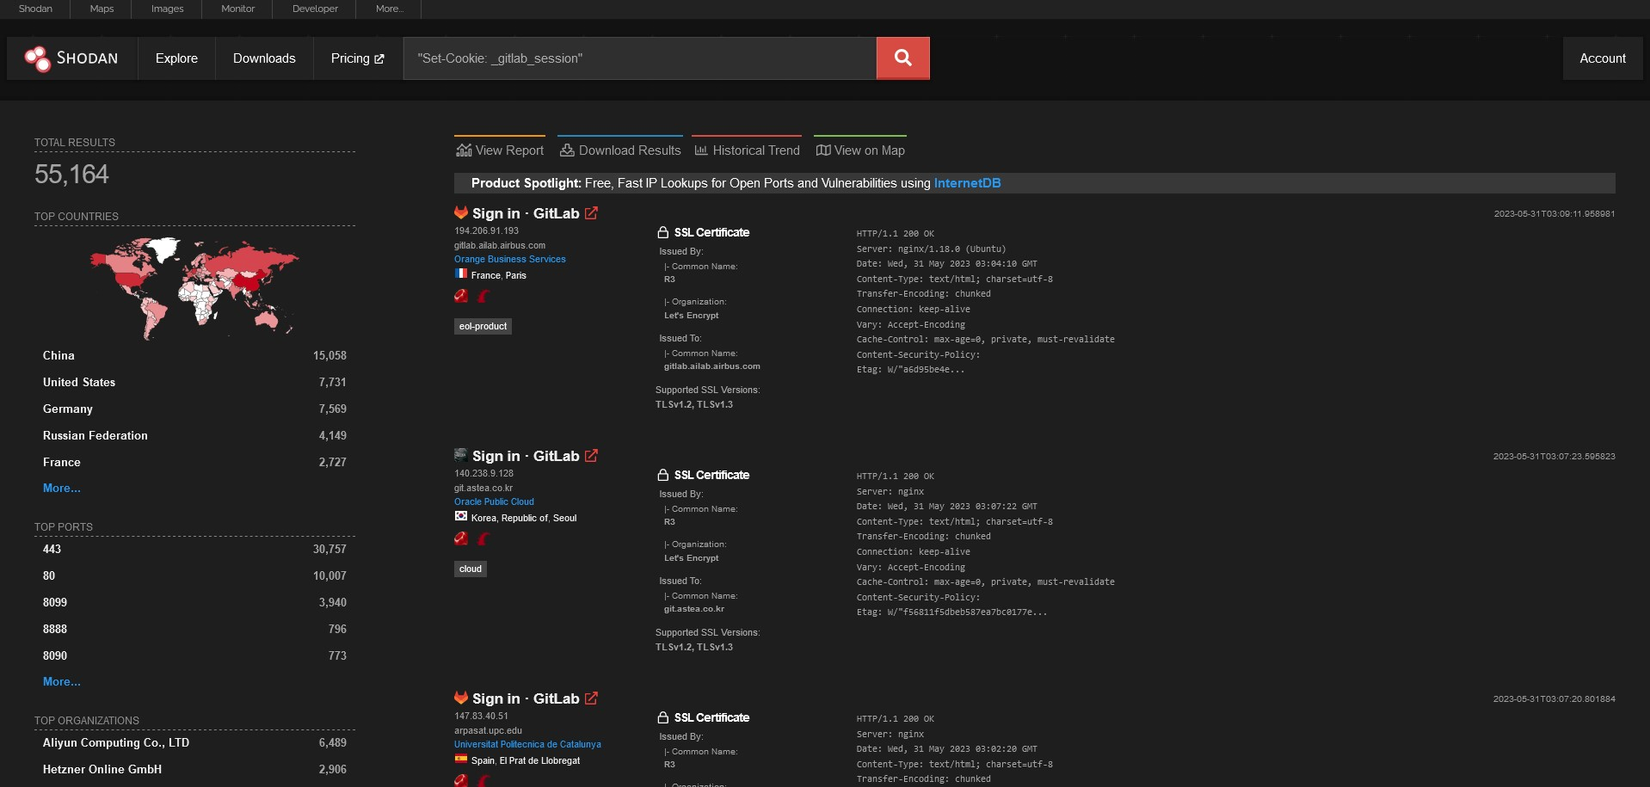Open Sign in · GitLab title for 147.83.40.51

[x=526, y=698]
